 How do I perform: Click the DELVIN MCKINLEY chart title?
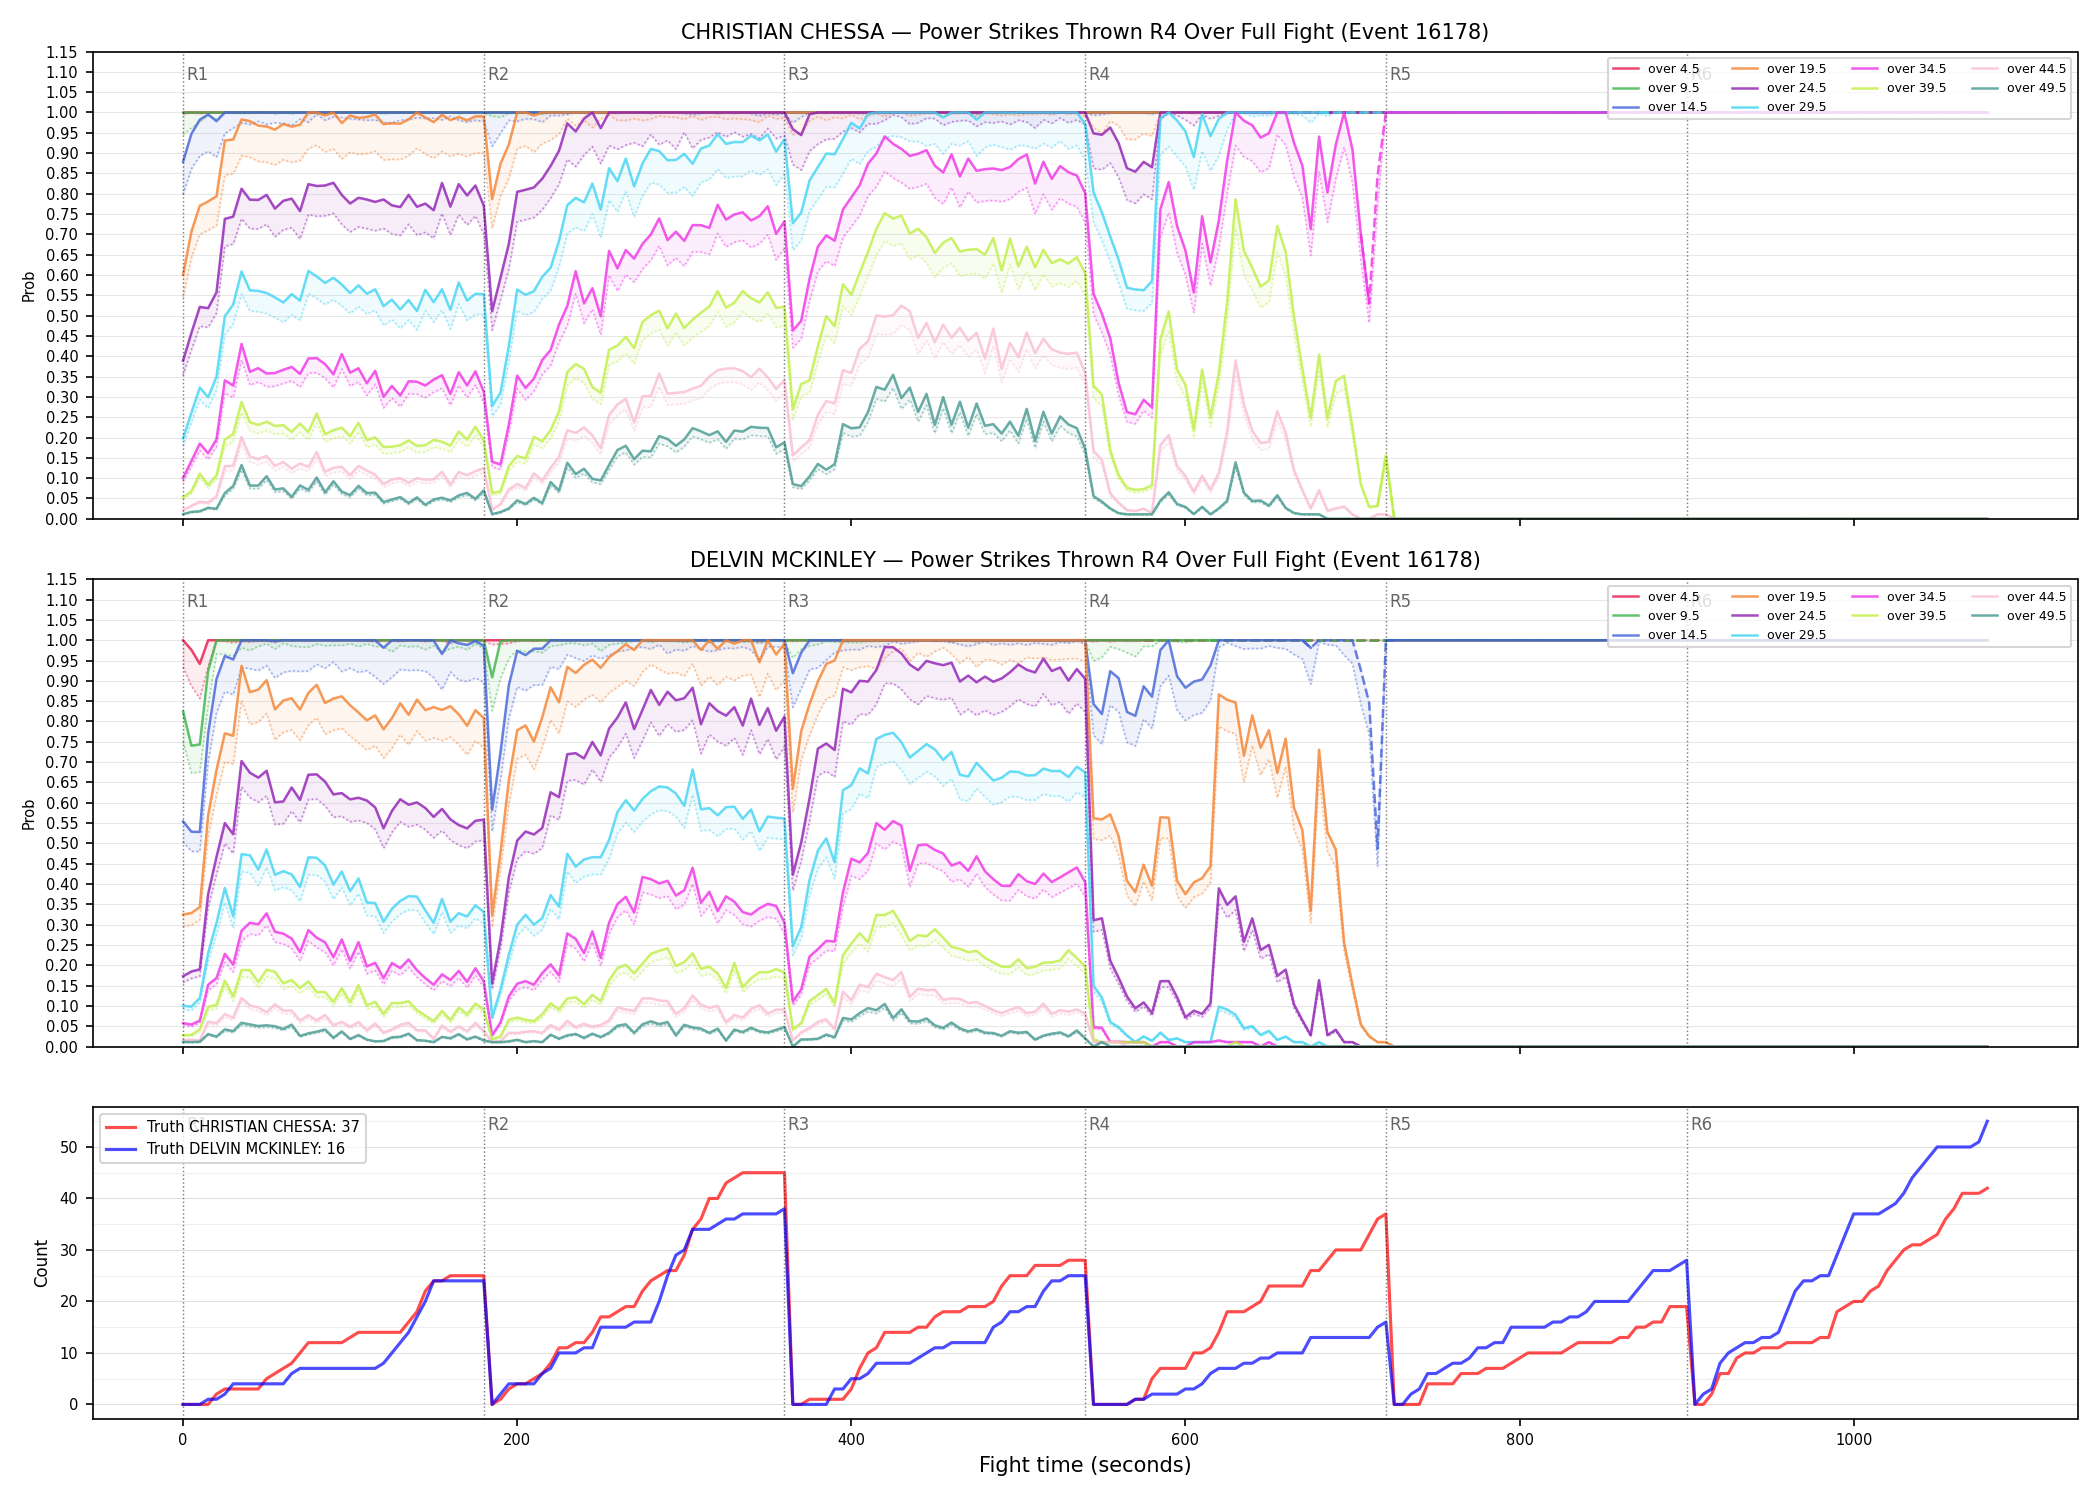tap(1085, 560)
